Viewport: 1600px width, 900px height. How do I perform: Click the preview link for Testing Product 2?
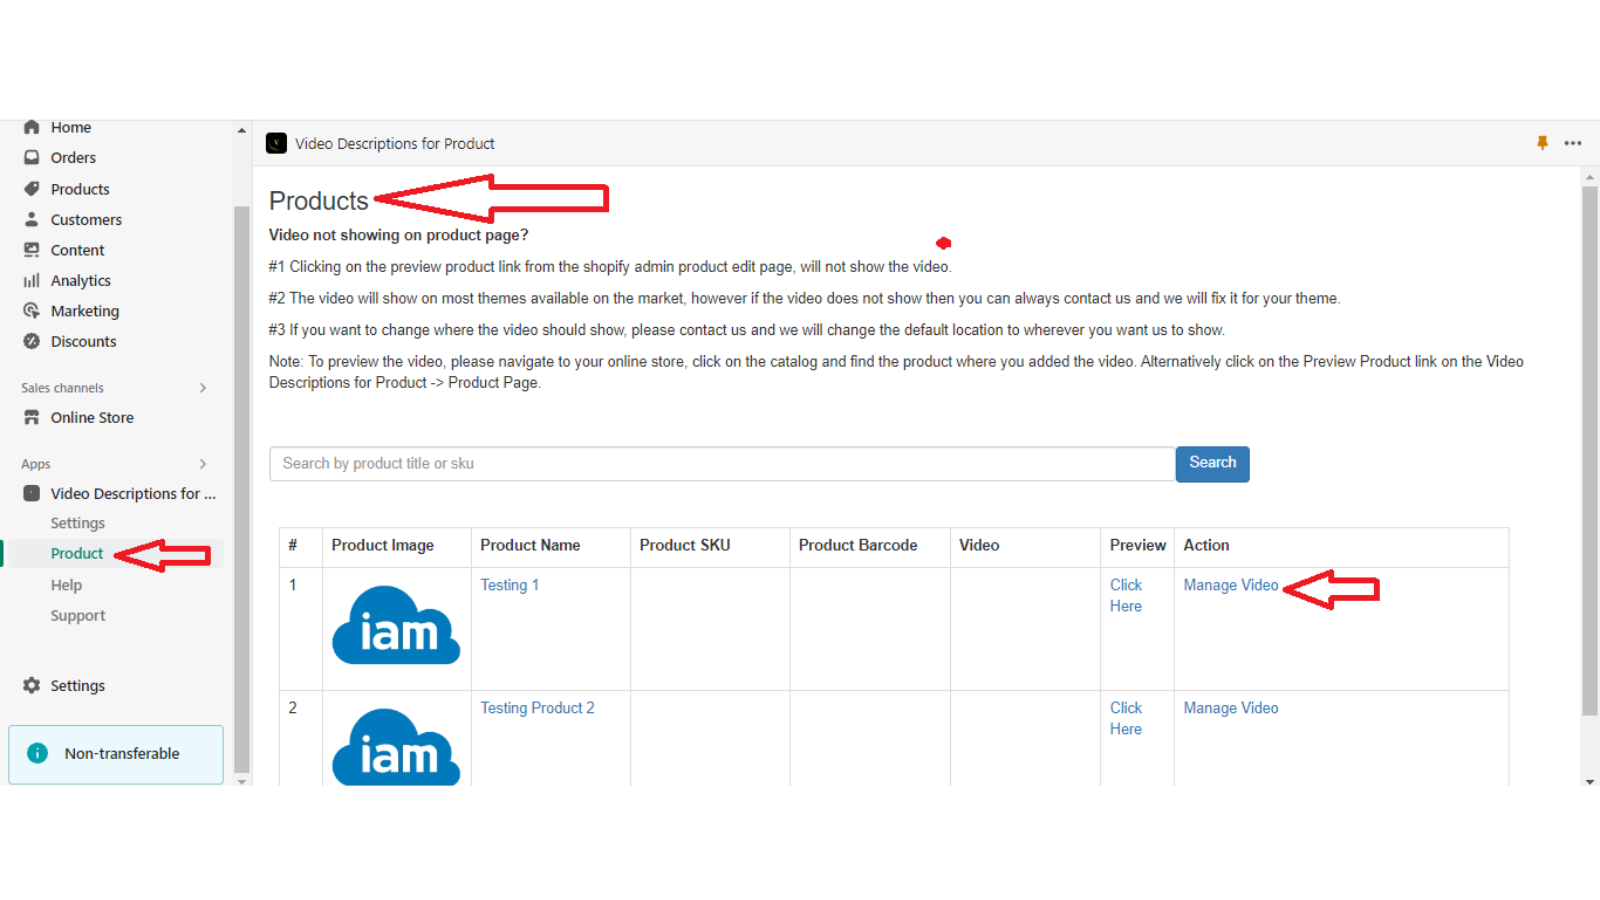(x=1126, y=718)
